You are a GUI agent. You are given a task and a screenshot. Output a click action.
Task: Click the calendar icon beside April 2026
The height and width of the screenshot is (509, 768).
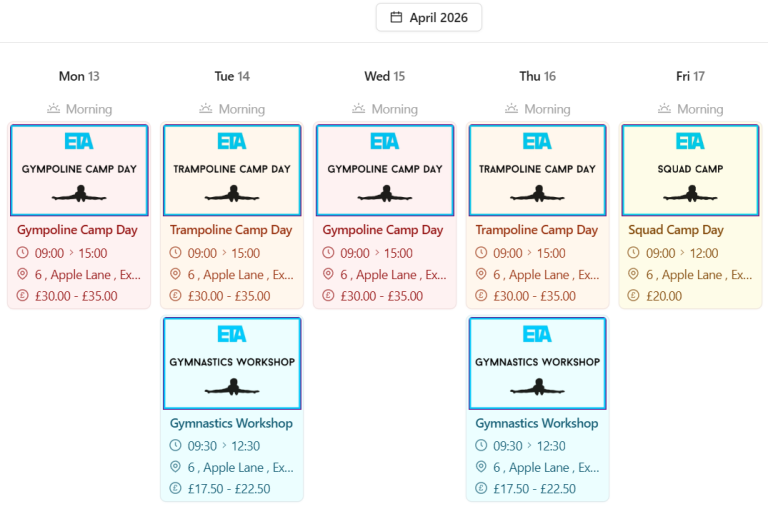[x=396, y=17]
